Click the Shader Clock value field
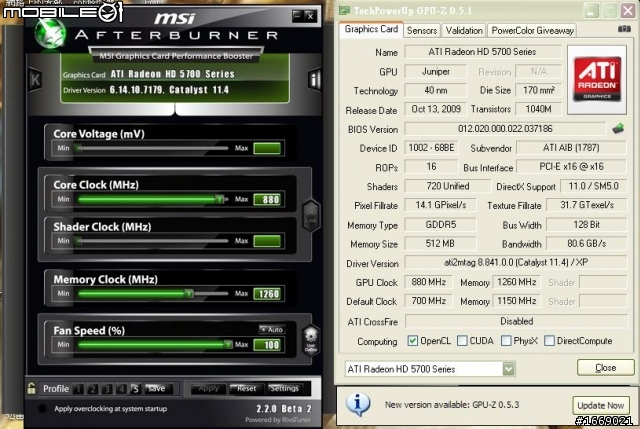Image resolution: width=640 pixels, height=429 pixels. pos(267,241)
